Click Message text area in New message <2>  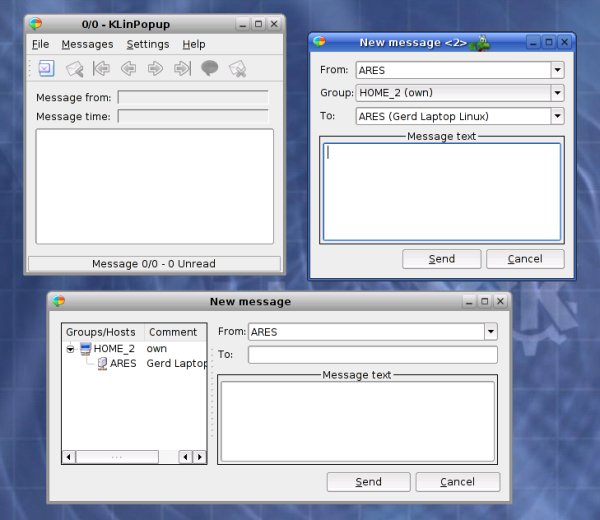click(442, 192)
